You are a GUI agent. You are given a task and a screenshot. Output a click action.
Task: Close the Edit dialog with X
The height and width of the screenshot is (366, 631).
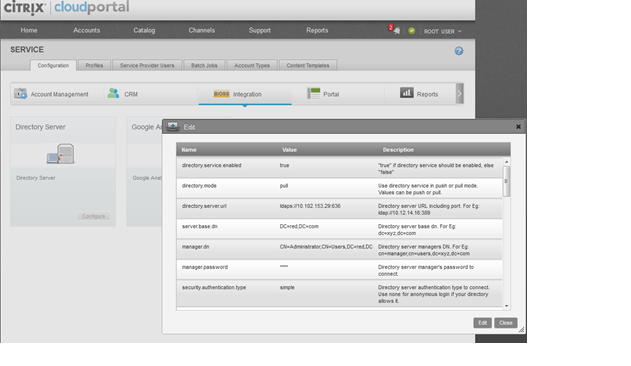[x=518, y=127]
